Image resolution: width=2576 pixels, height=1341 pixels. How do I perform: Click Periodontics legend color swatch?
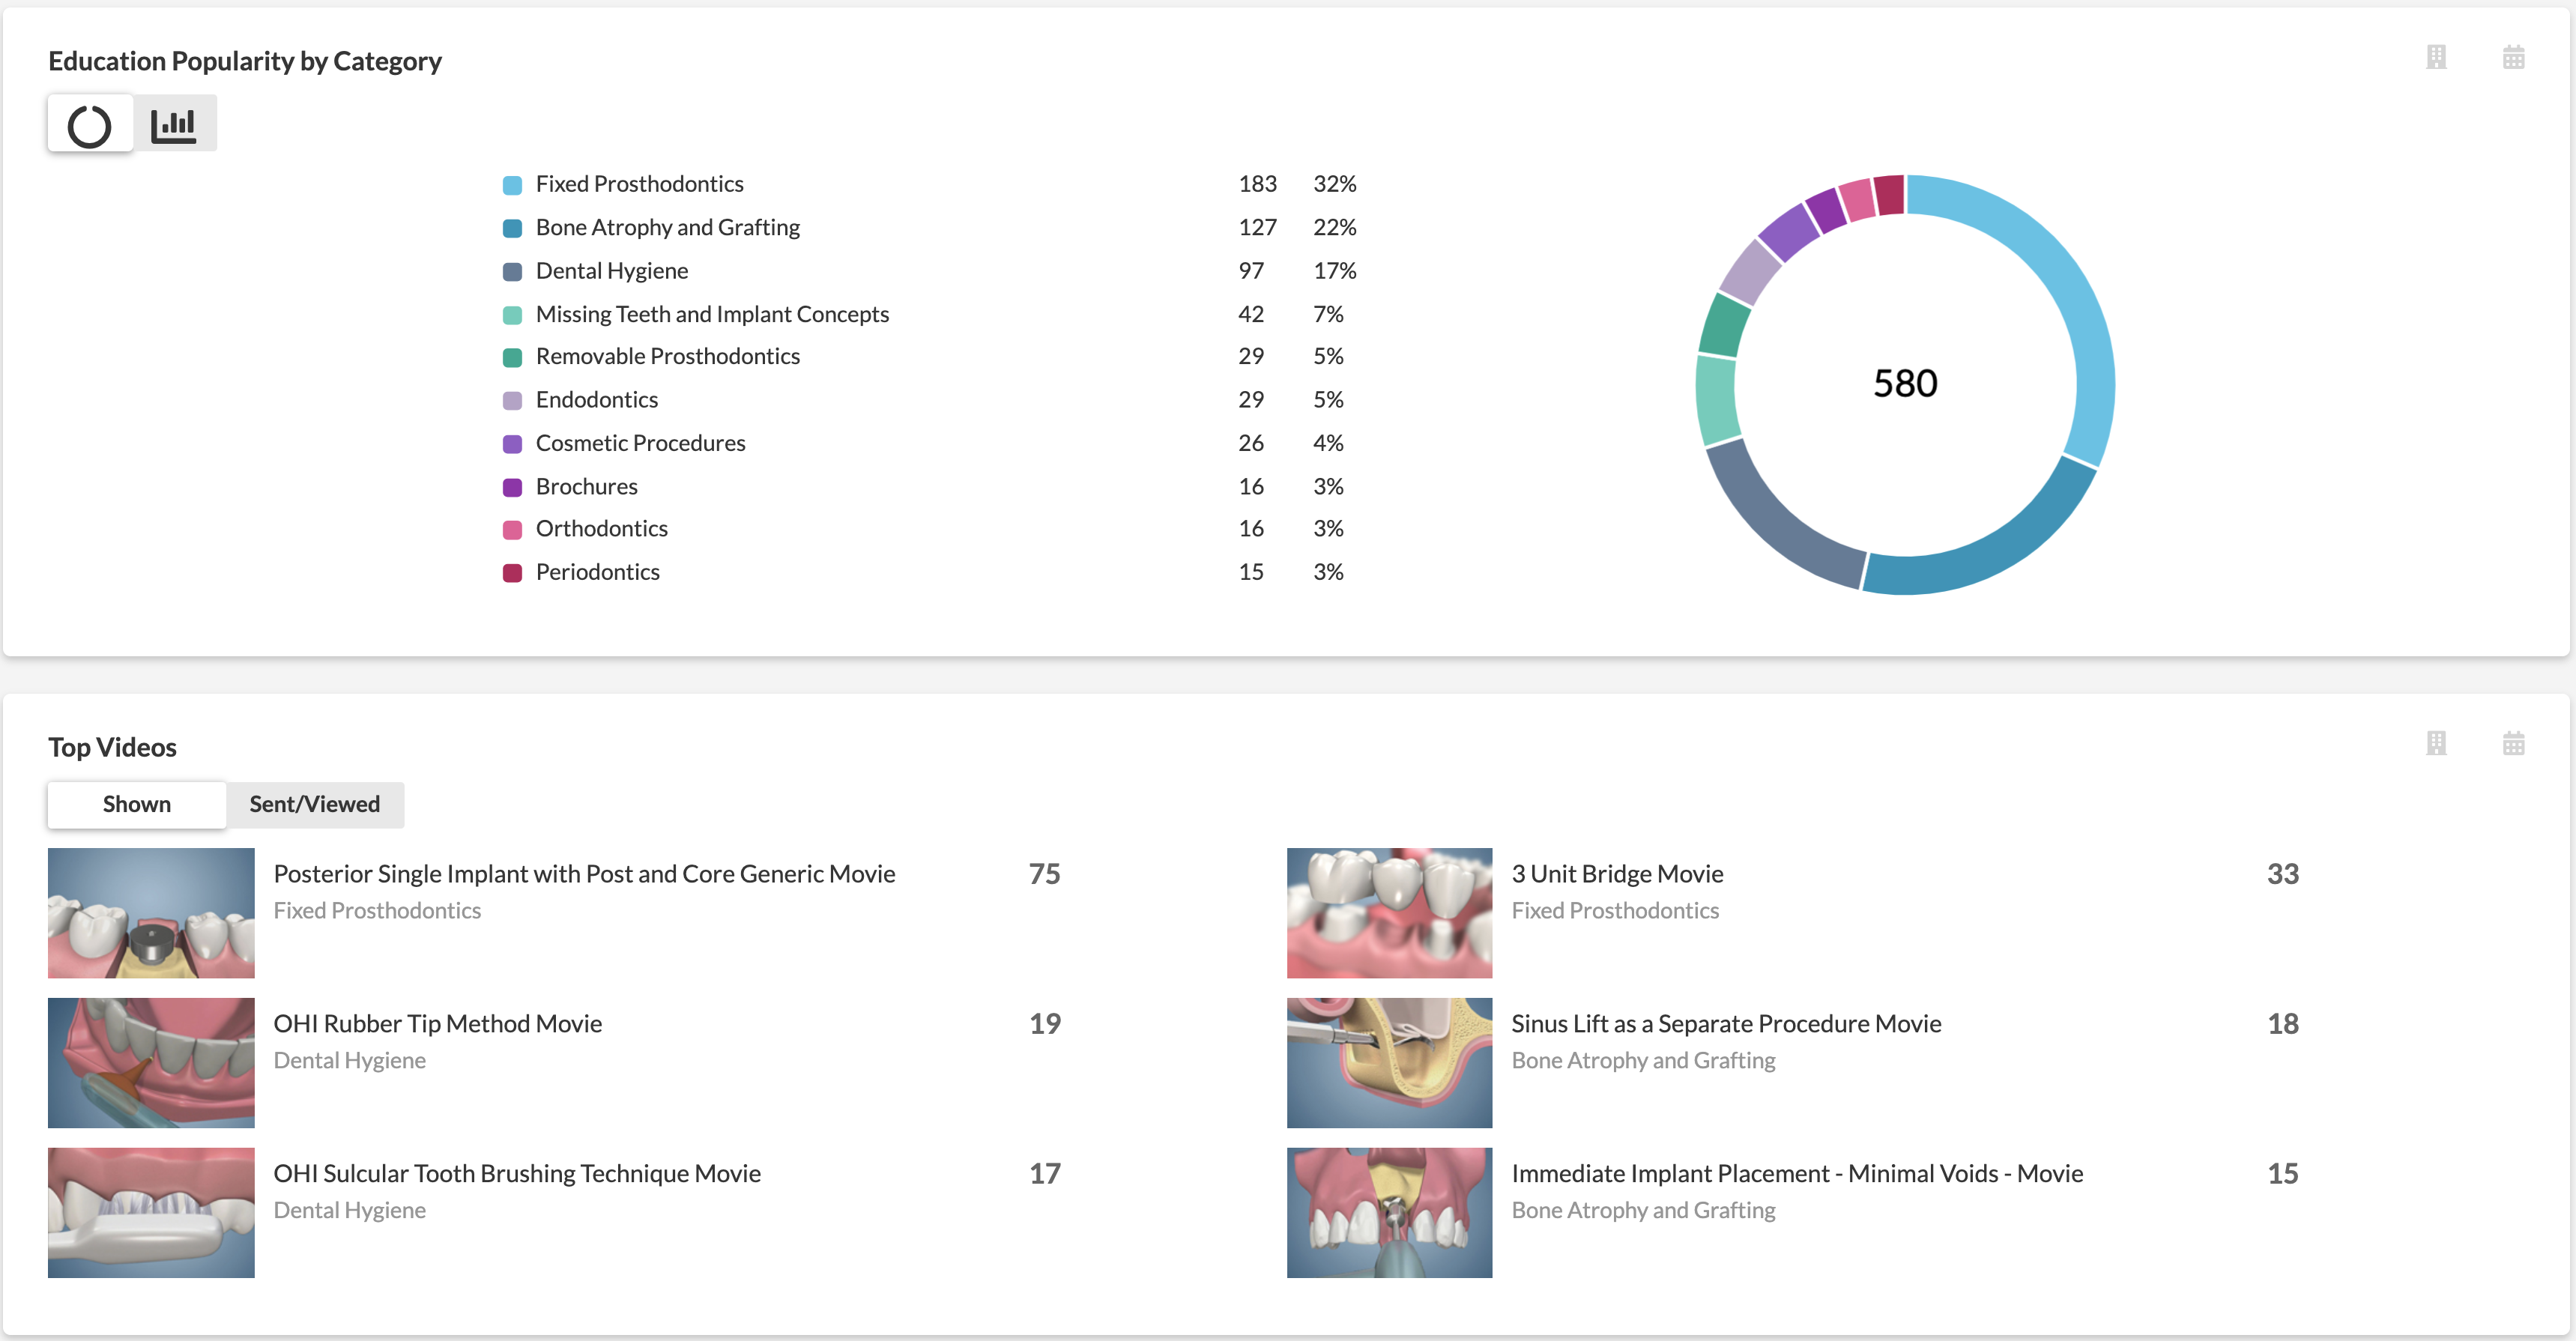tap(512, 573)
